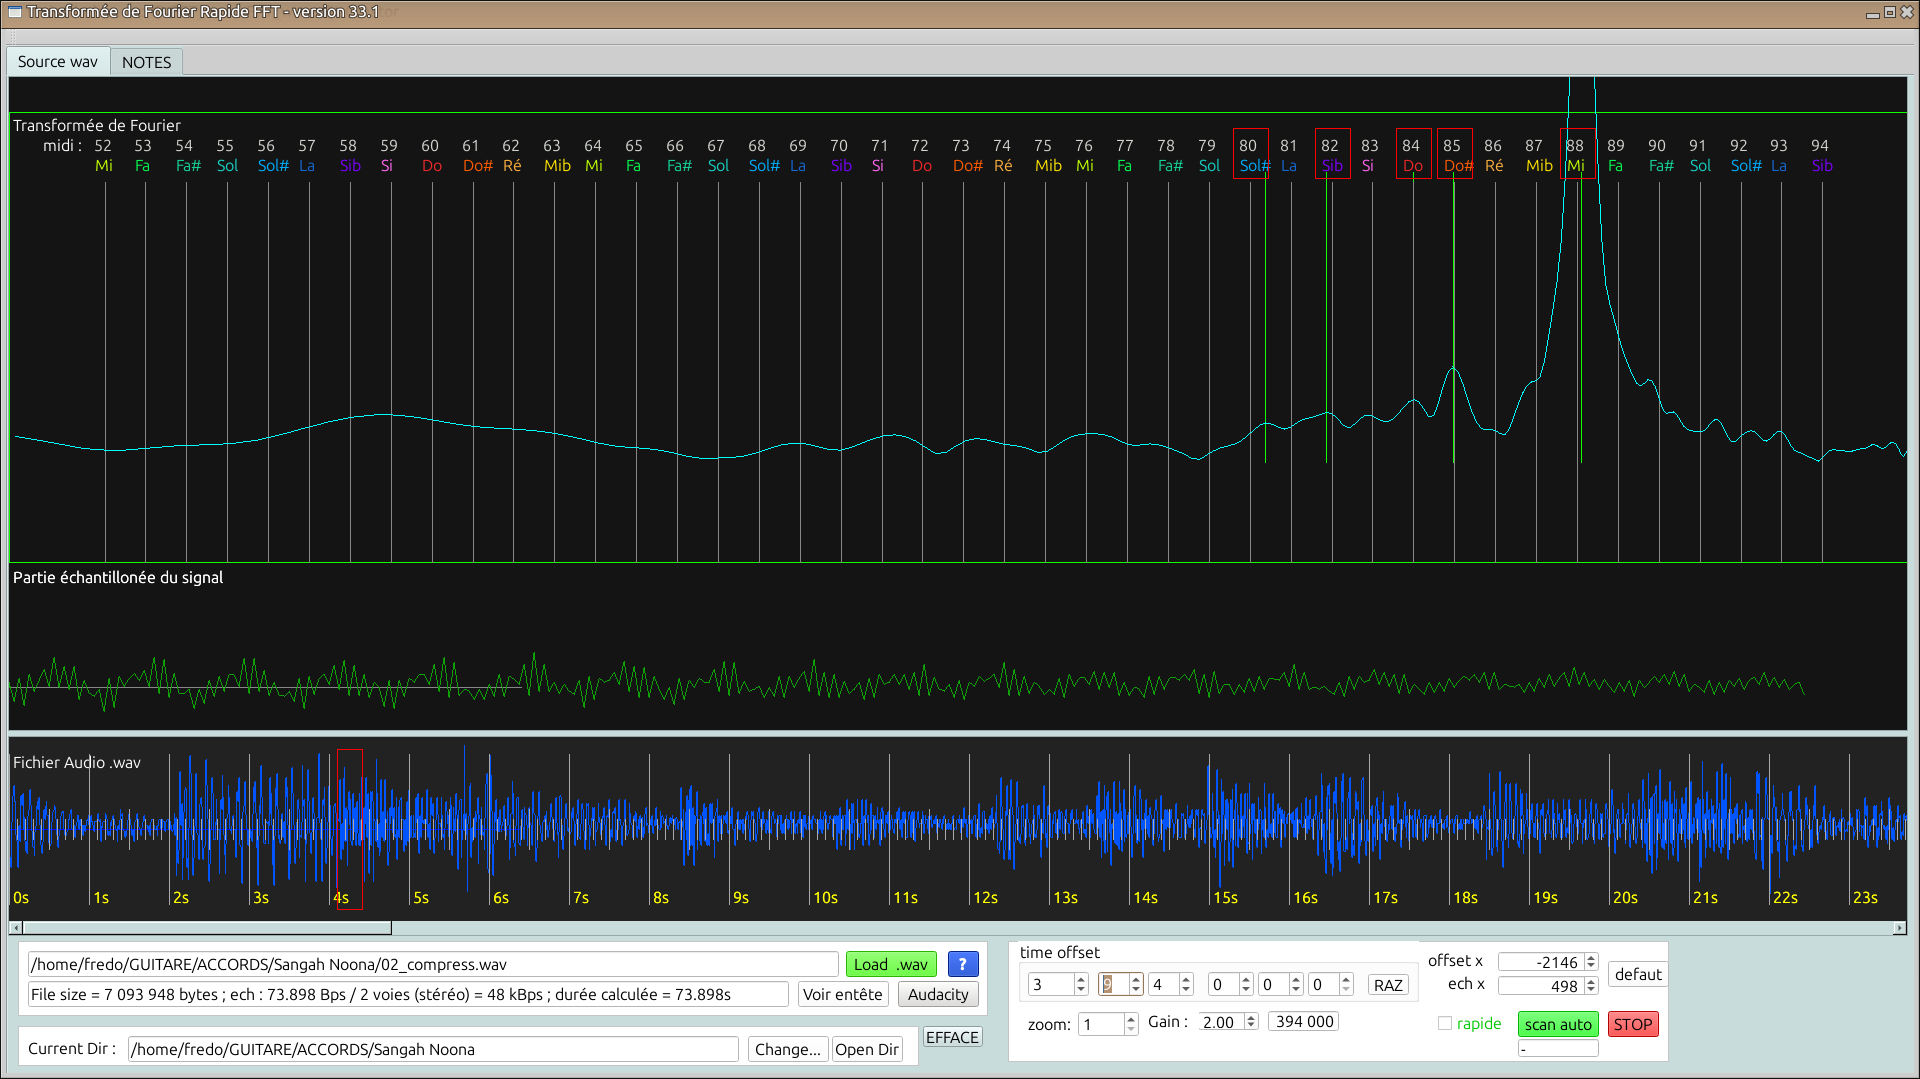Click Voir entête to view the header

tap(842, 994)
